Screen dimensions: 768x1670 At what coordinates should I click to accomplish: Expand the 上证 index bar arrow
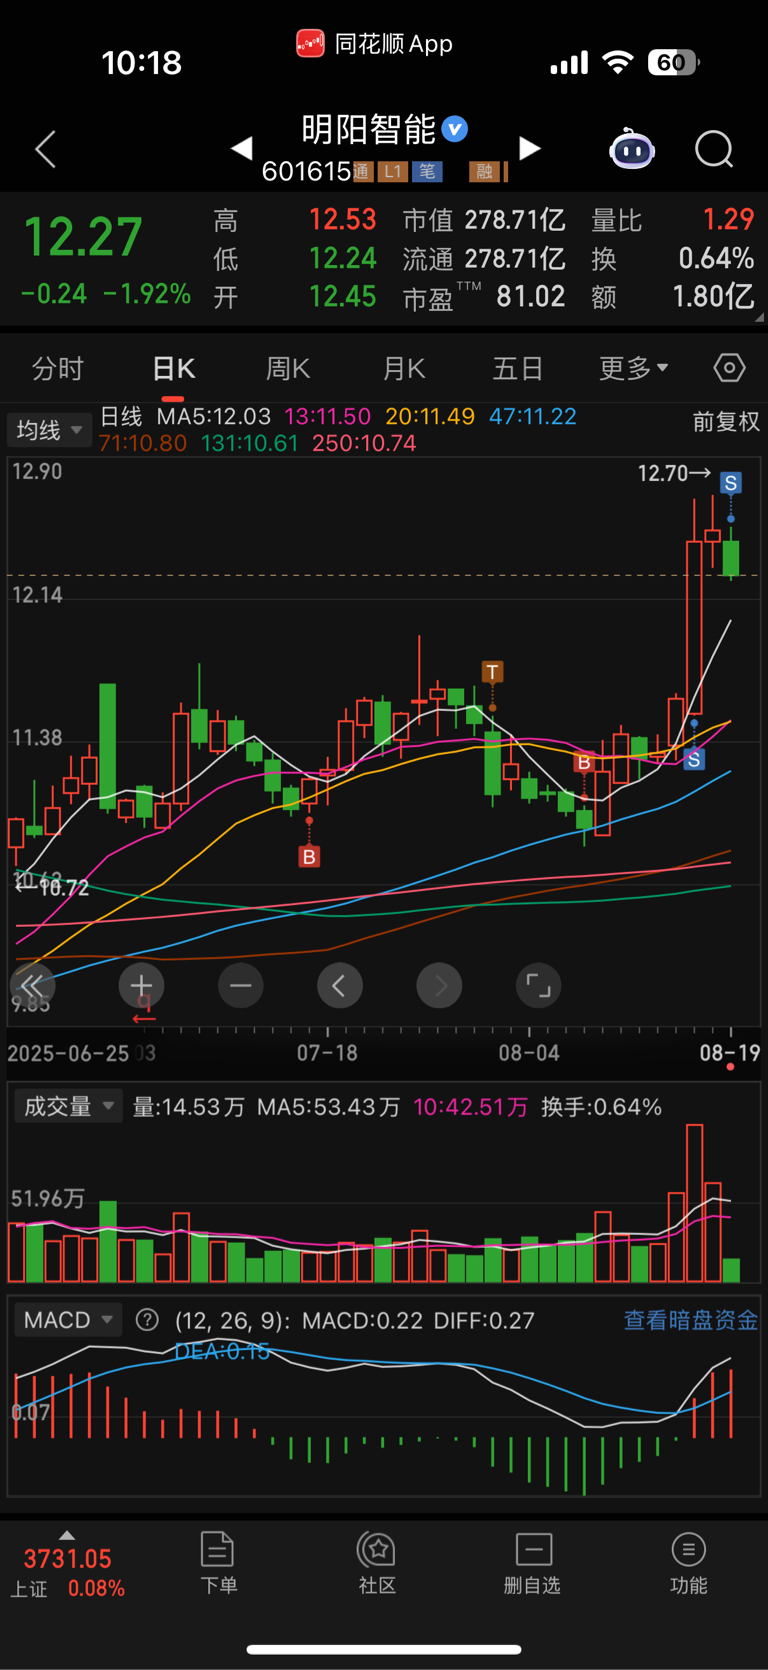pos(67,1535)
